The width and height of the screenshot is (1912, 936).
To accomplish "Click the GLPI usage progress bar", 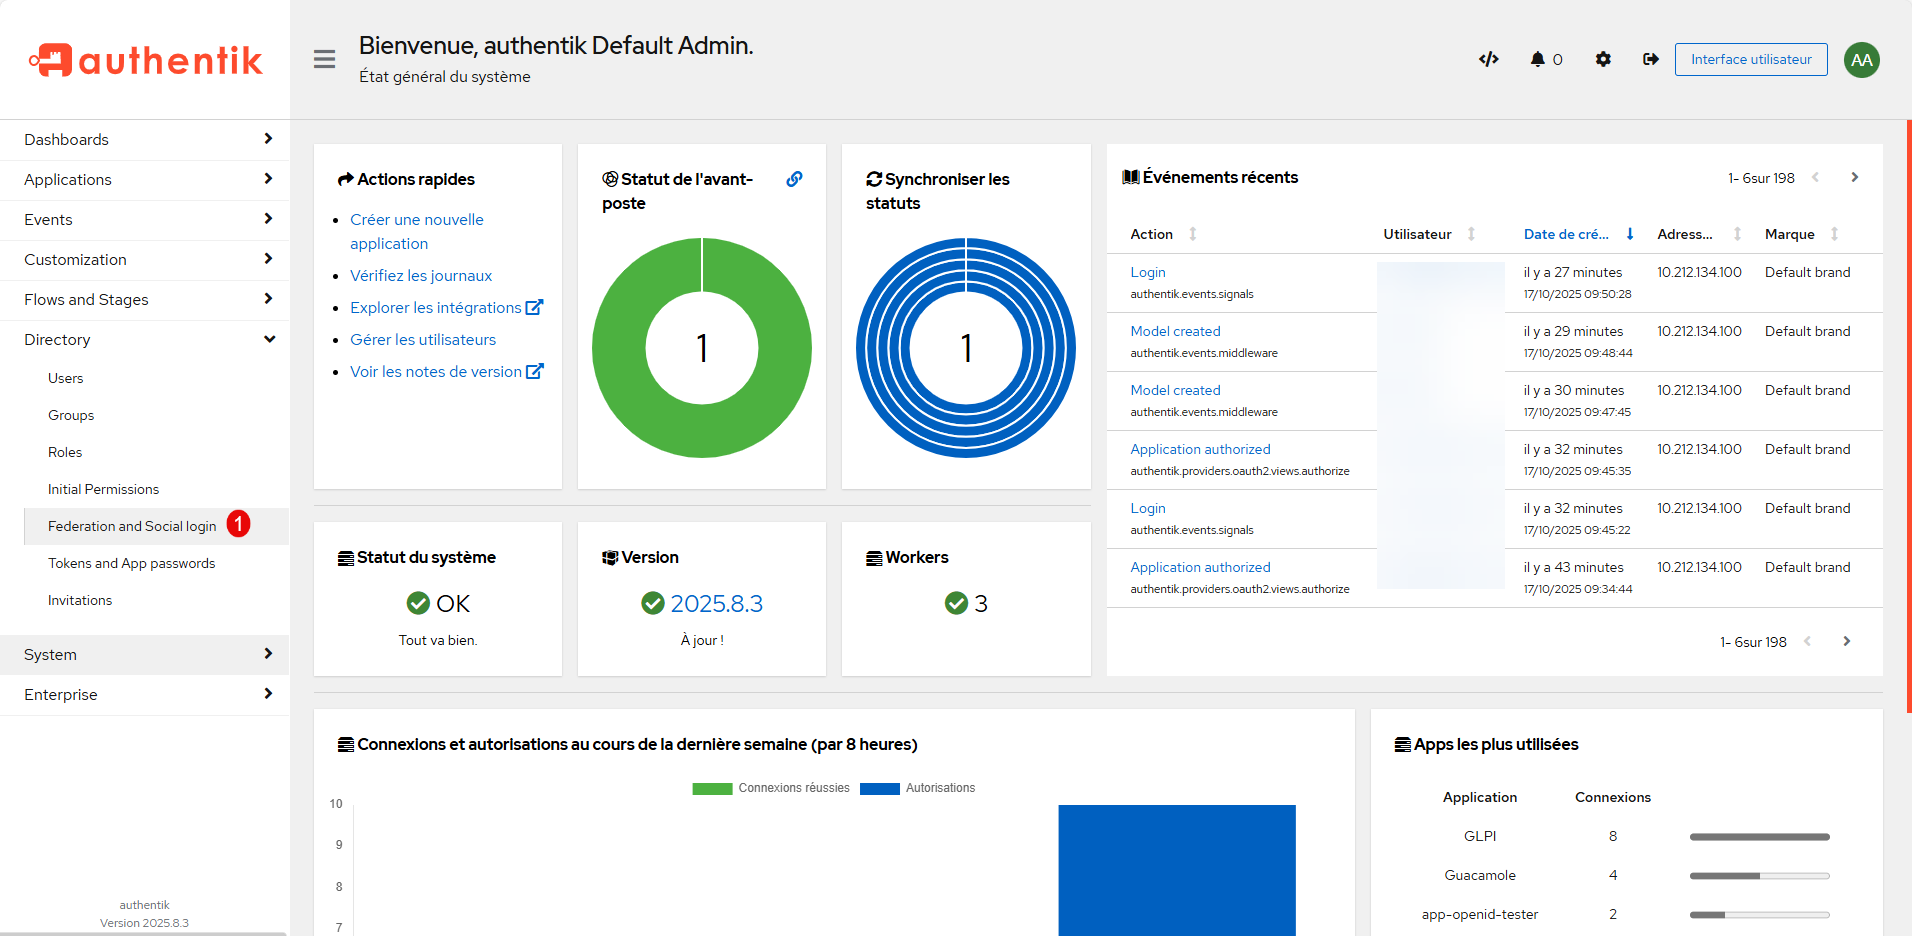I will pos(1759,837).
